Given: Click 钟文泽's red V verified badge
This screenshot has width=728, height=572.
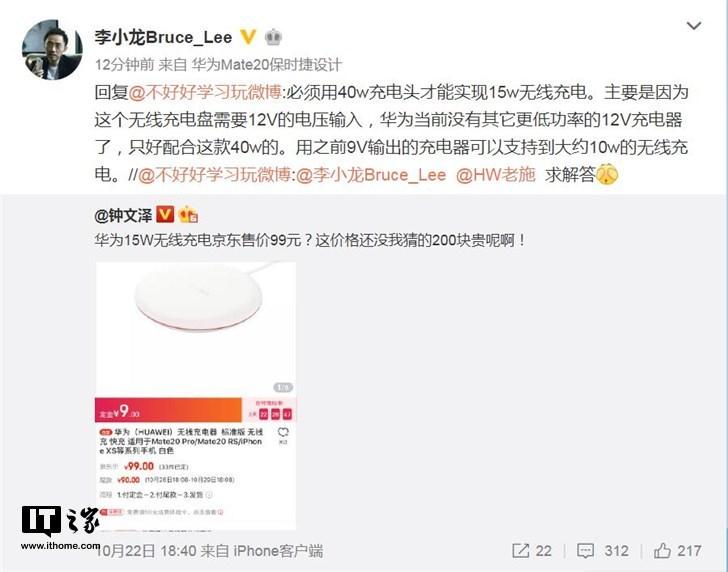Looking at the screenshot, I should point(165,214).
